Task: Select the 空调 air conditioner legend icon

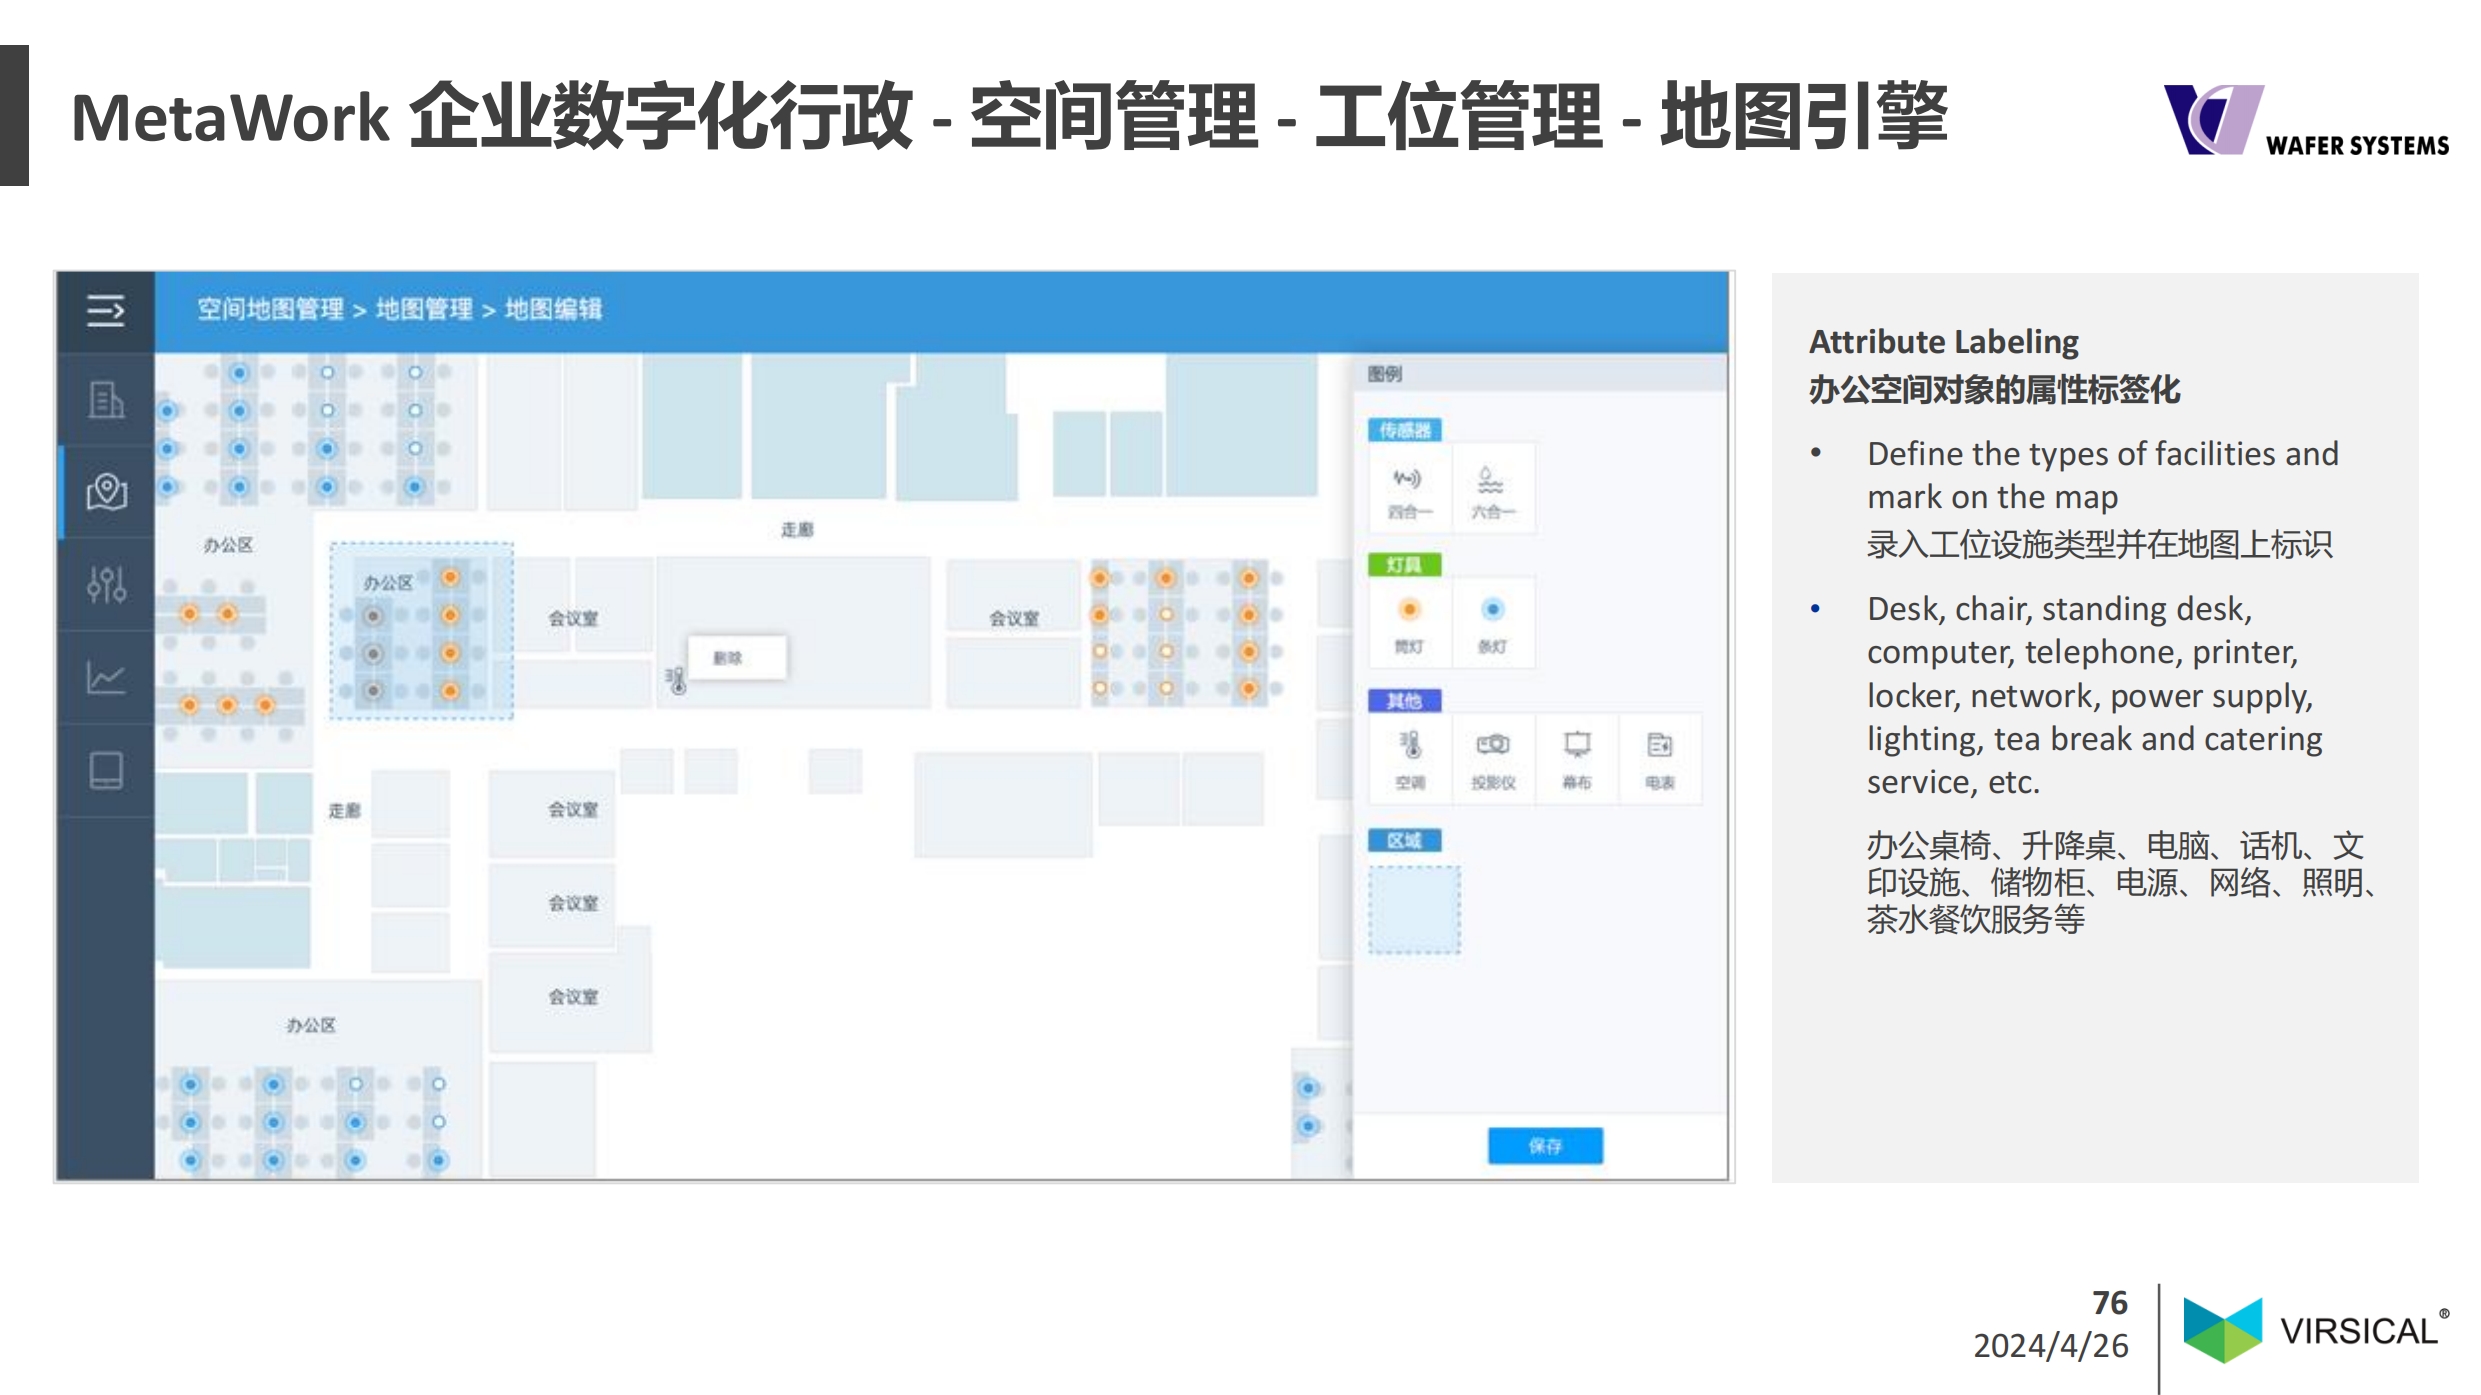Action: click(1410, 759)
